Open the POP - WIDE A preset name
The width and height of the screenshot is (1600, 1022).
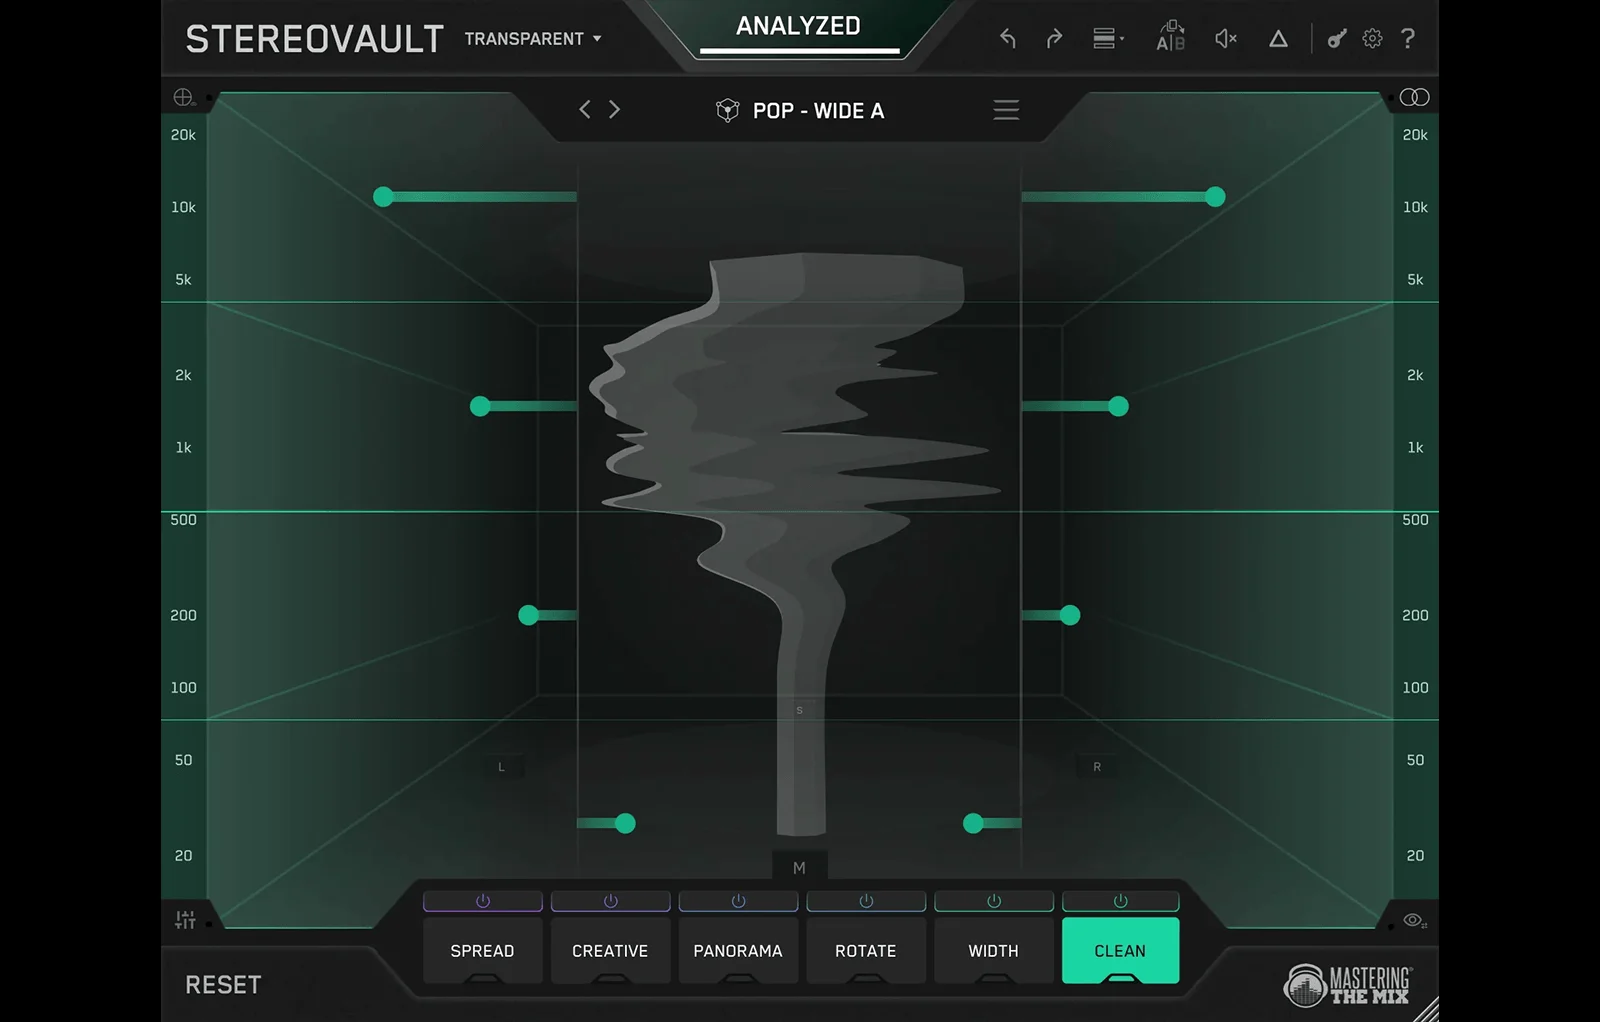(818, 111)
